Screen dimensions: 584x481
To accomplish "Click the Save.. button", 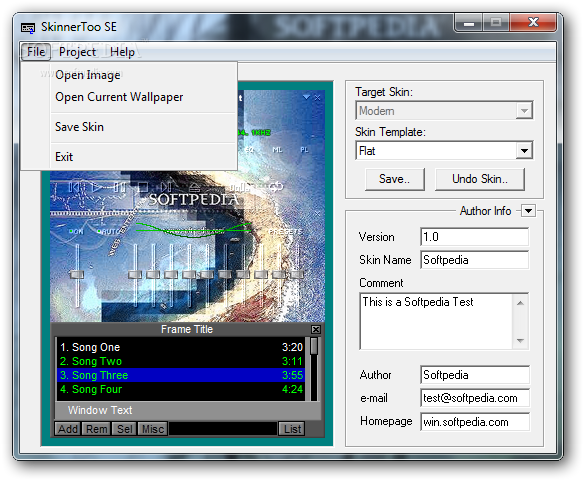I will tap(394, 179).
